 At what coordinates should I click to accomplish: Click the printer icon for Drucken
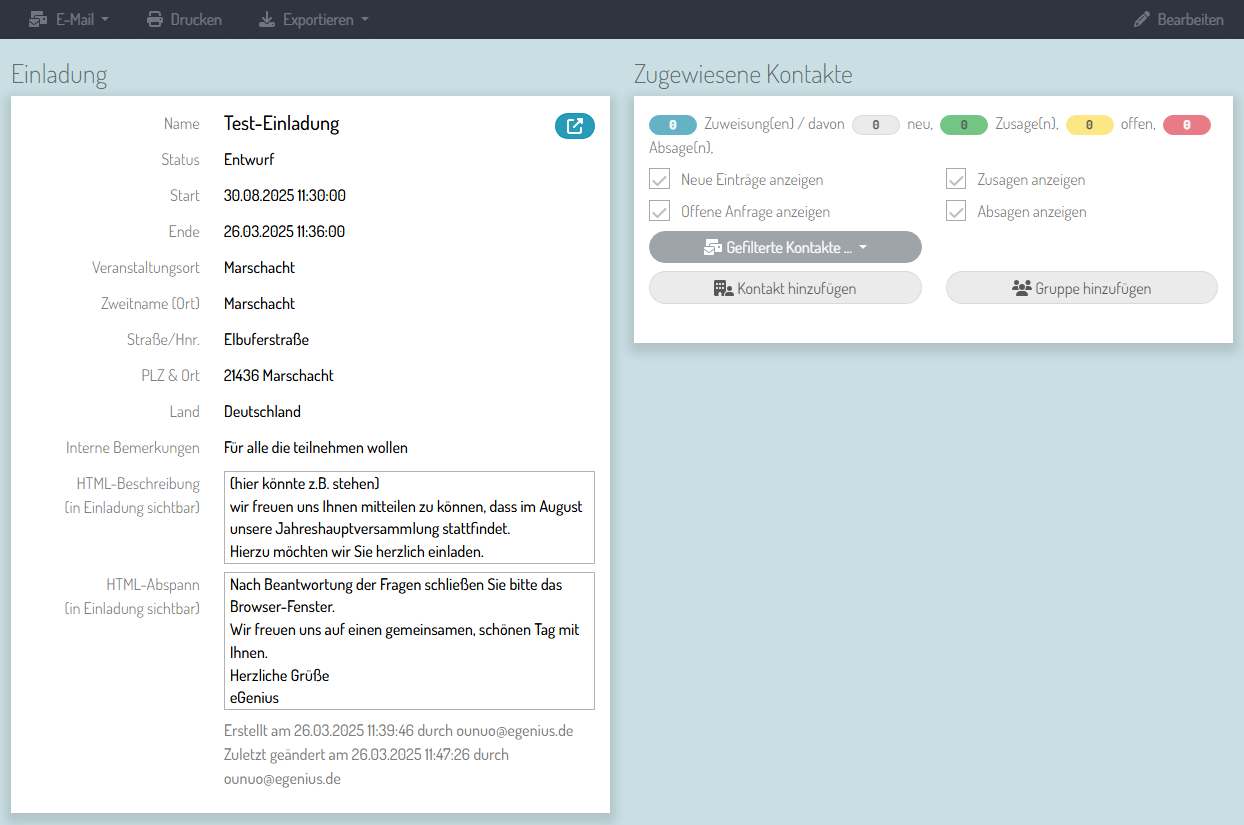pos(155,19)
